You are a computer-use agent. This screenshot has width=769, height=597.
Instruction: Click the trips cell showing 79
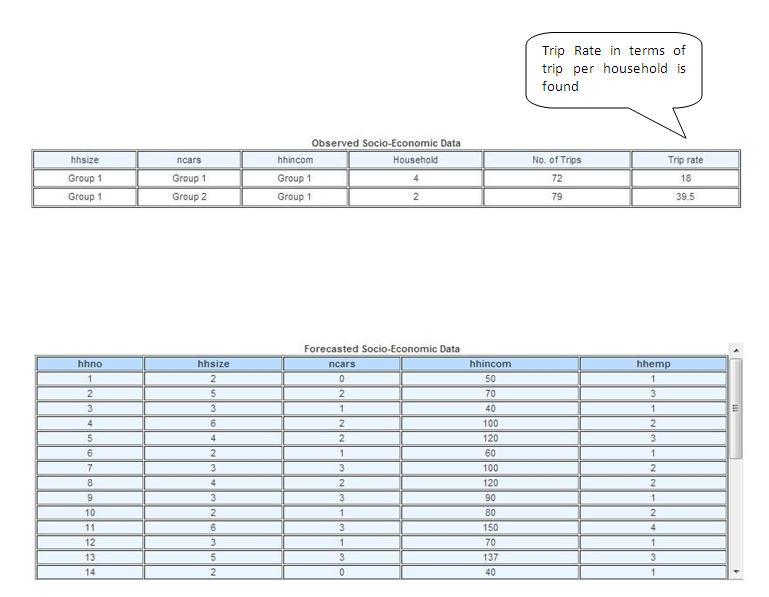coord(556,197)
